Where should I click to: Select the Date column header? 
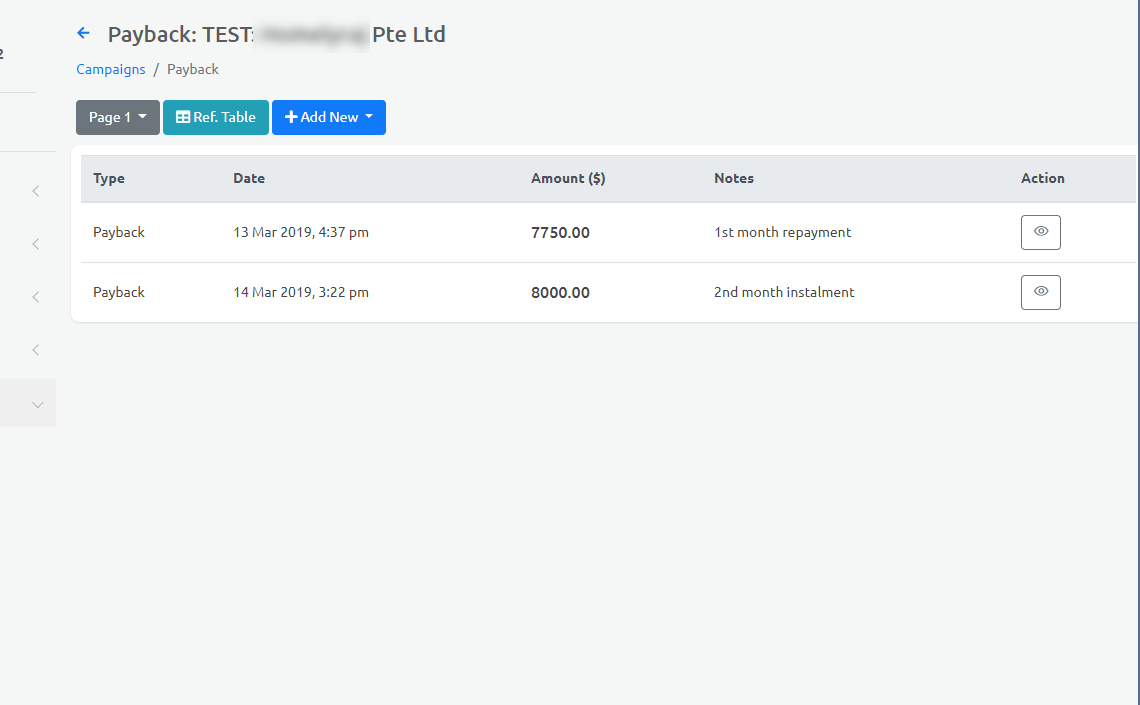point(249,178)
